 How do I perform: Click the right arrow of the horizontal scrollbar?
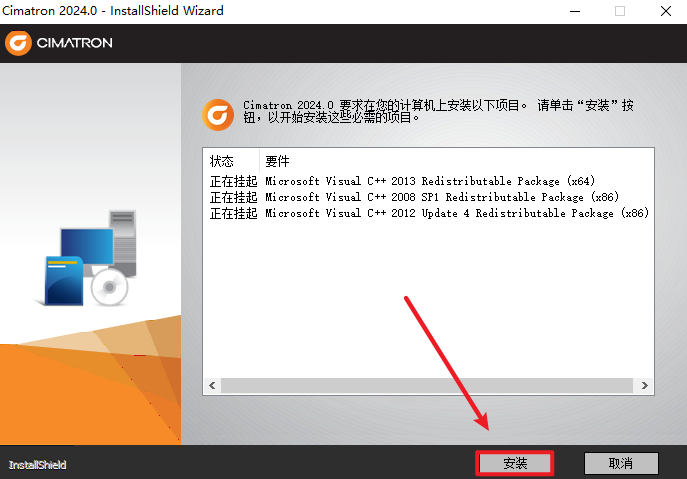click(646, 385)
